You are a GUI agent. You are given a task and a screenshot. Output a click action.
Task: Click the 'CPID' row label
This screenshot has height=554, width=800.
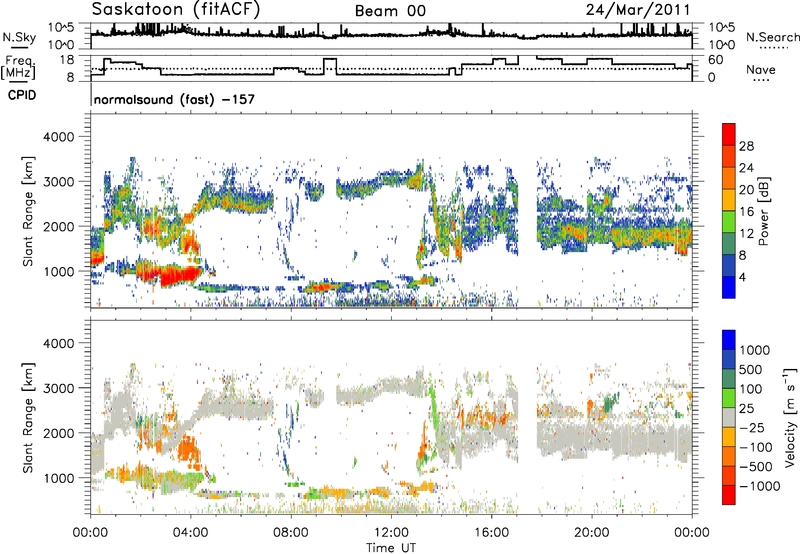click(22, 95)
